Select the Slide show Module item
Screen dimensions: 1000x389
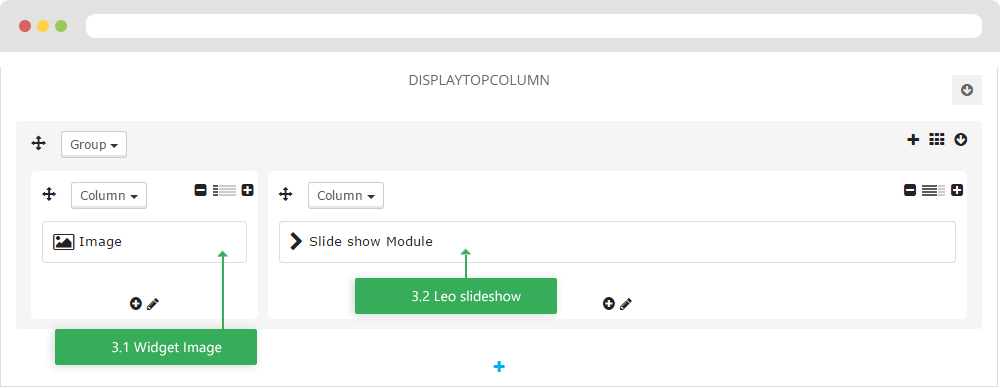pos(617,242)
